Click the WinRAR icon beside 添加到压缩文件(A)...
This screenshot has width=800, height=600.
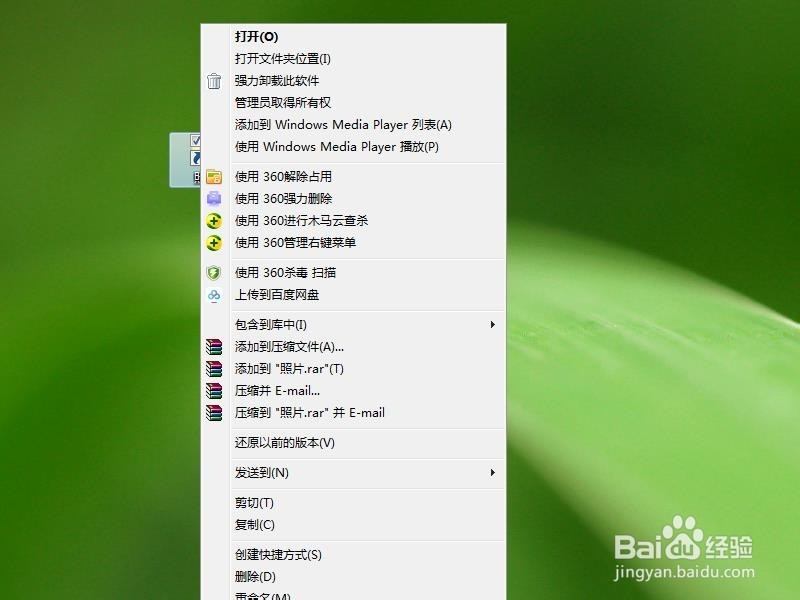pyautogui.click(x=214, y=347)
